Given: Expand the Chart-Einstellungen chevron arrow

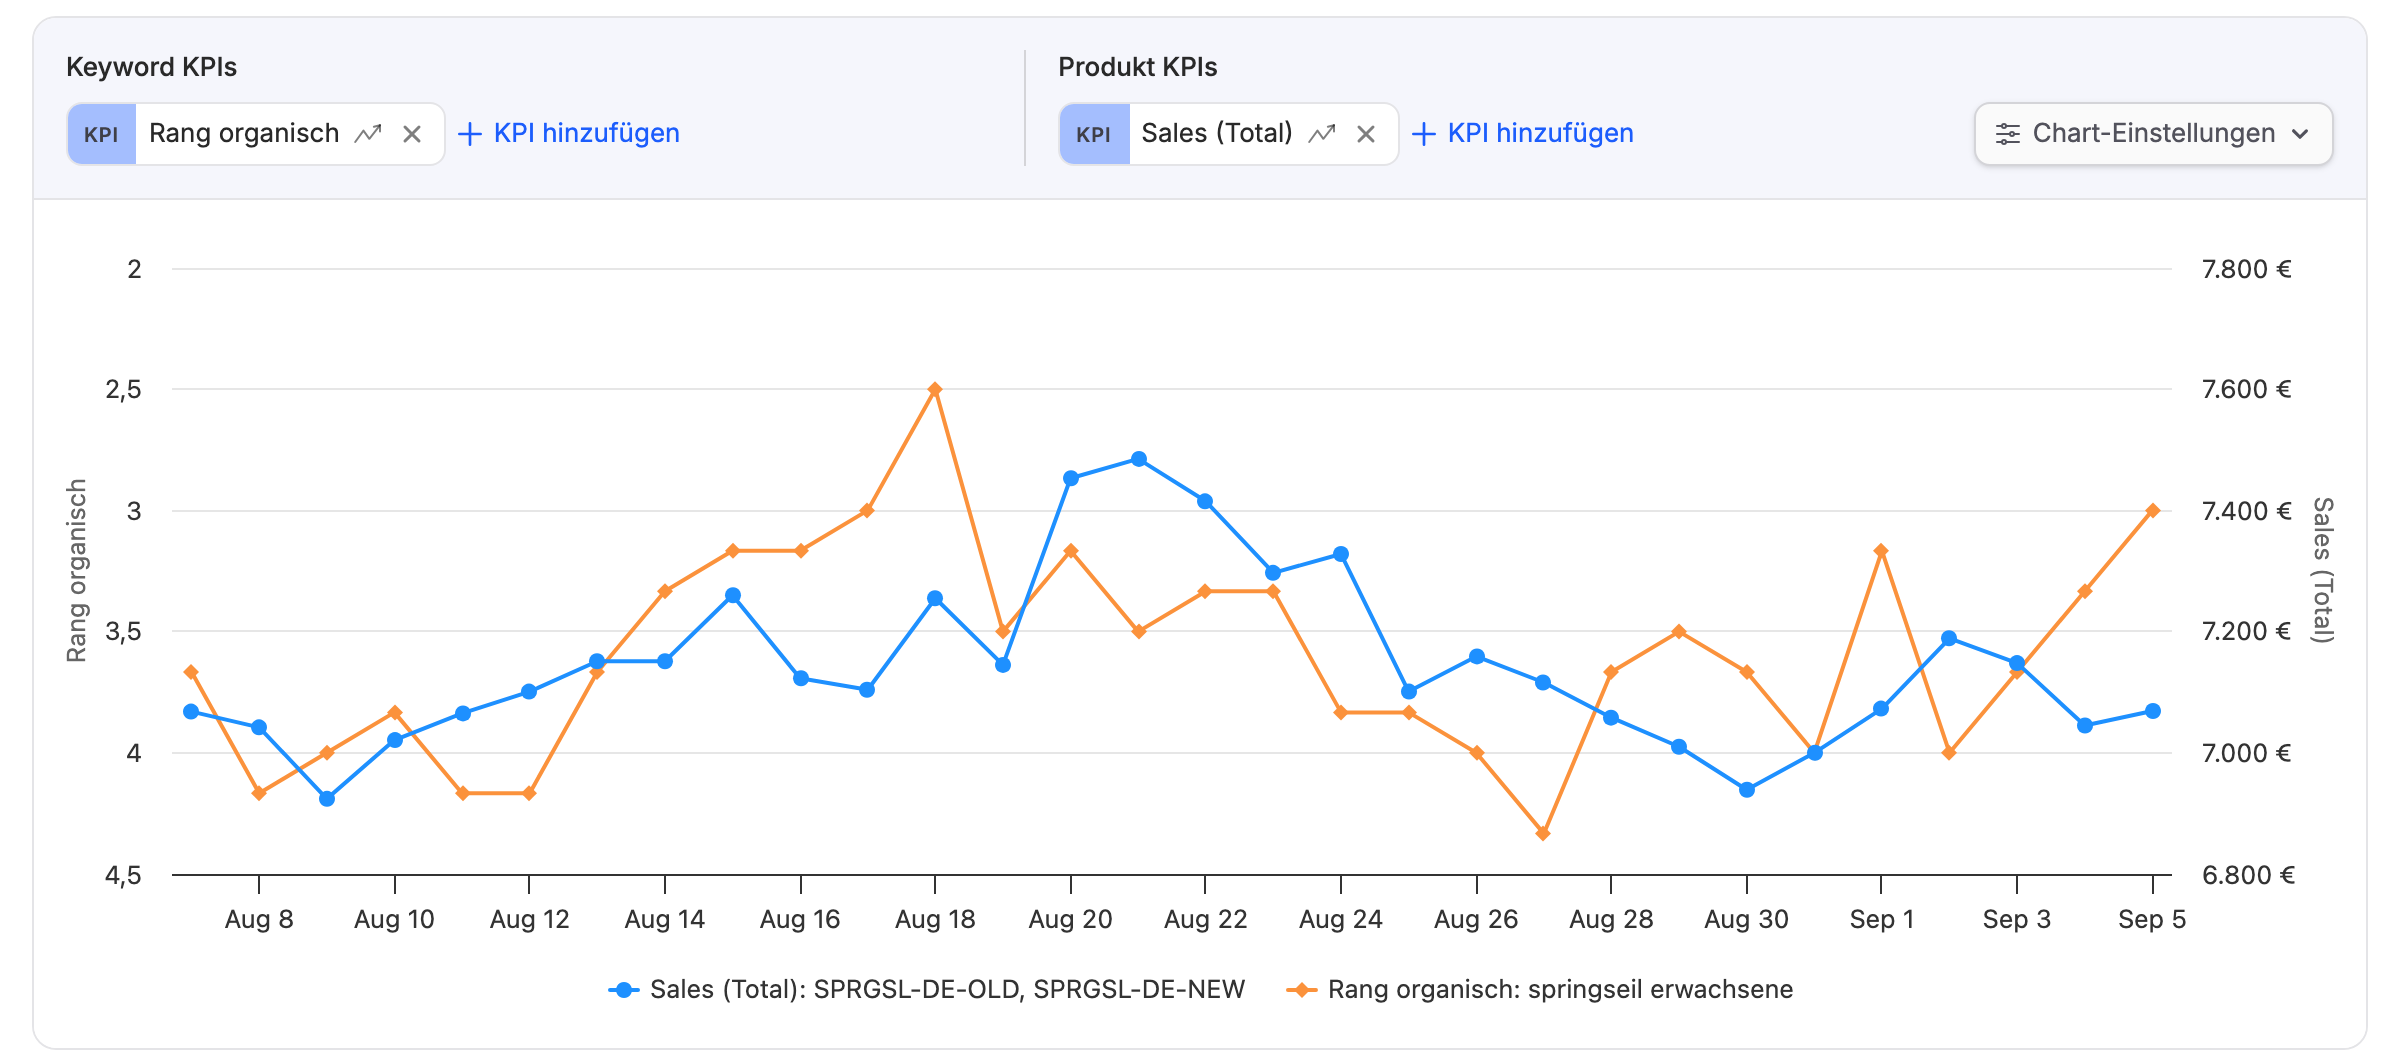Looking at the screenshot, I should point(2300,134).
